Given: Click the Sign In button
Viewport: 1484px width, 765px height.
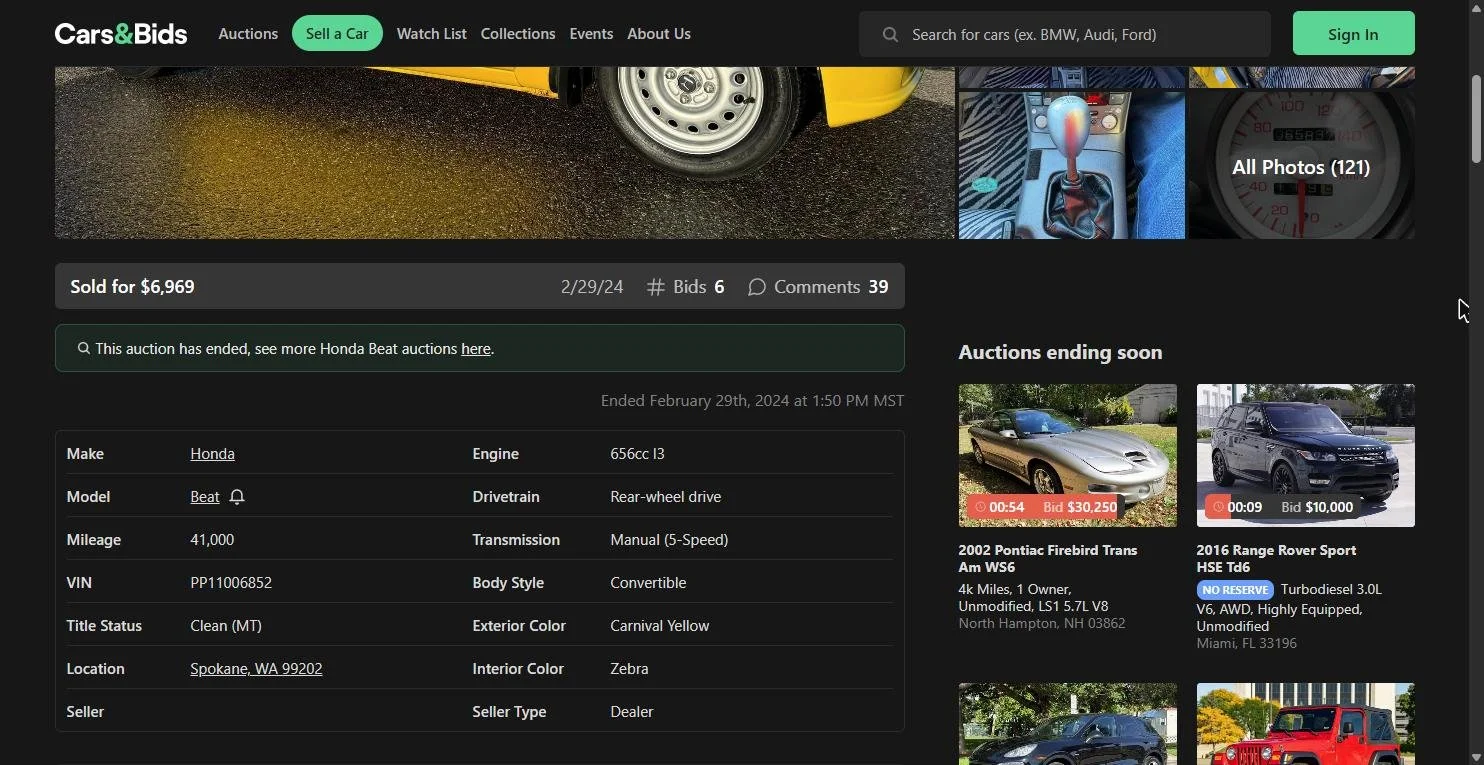Looking at the screenshot, I should click(x=1353, y=34).
